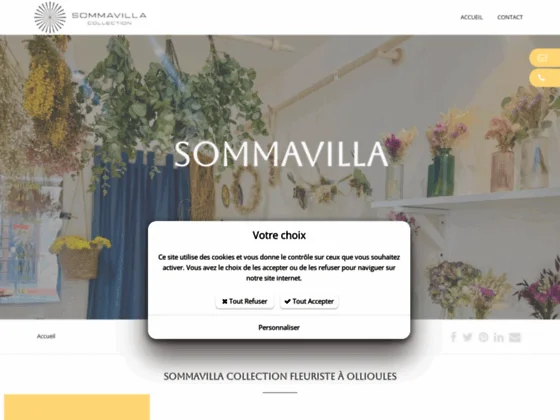Click the Votre choix dialog title

tap(279, 235)
